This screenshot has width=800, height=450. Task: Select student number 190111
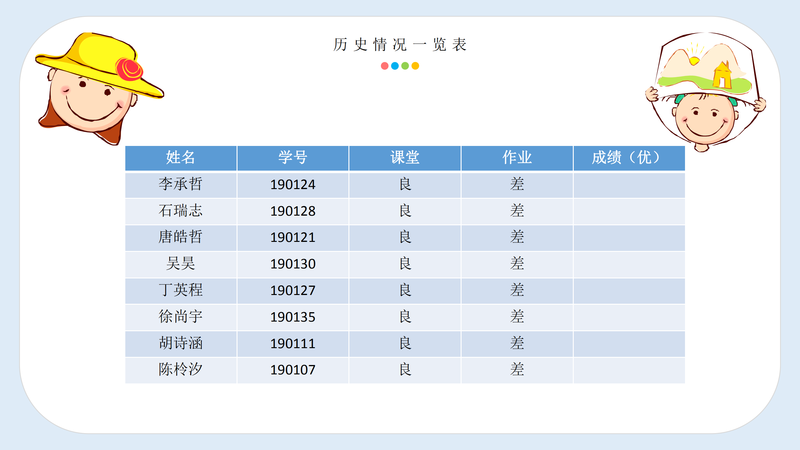[x=293, y=344]
